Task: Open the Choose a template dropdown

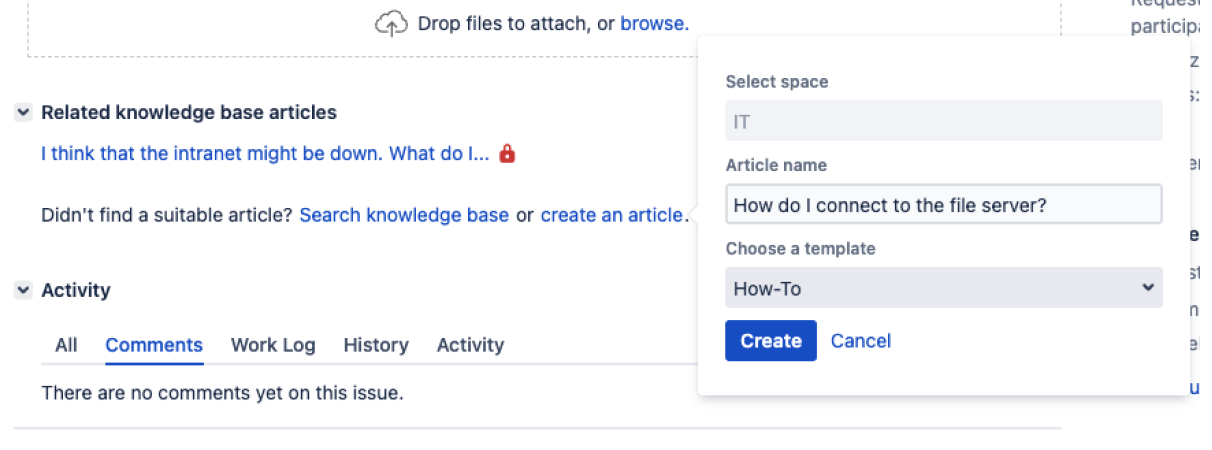Action: (943, 289)
